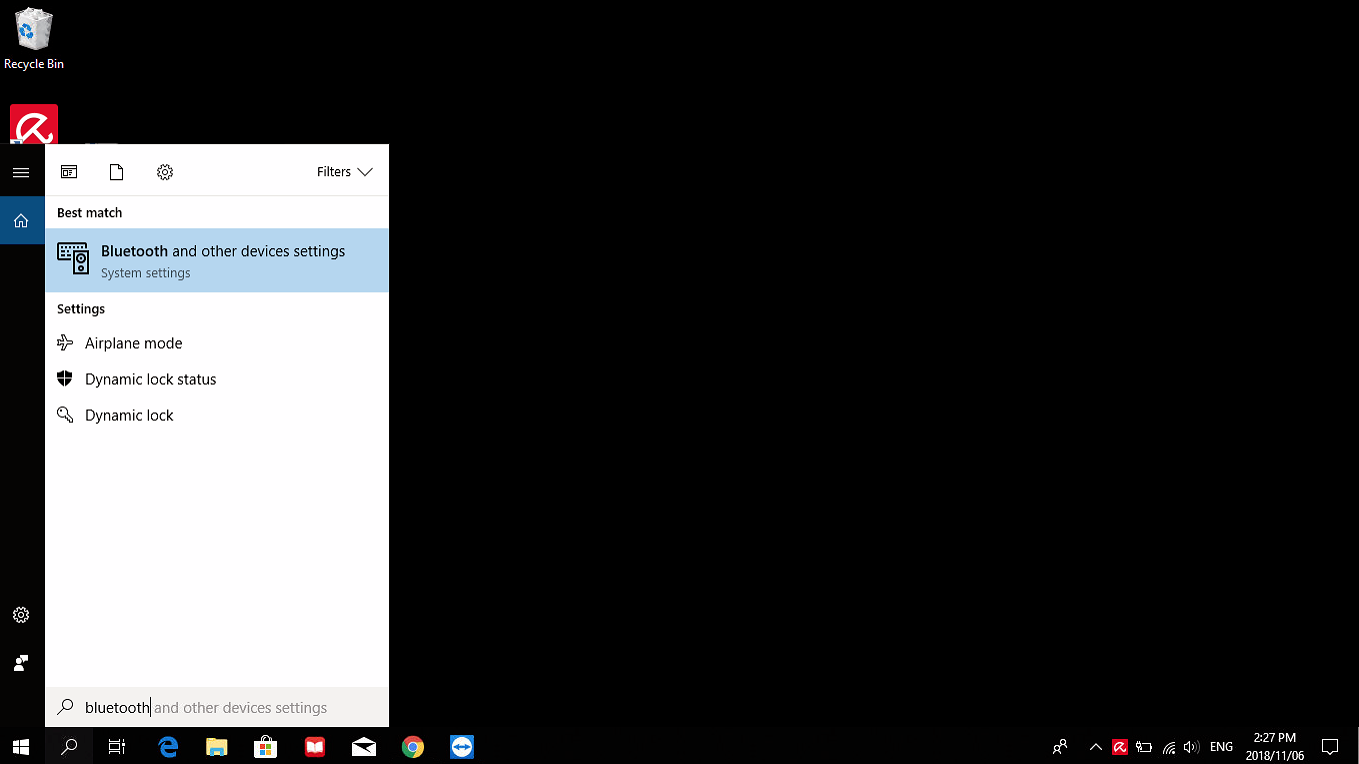Launch Microsoft Edge from taskbar
1359x764 pixels.
click(x=168, y=746)
